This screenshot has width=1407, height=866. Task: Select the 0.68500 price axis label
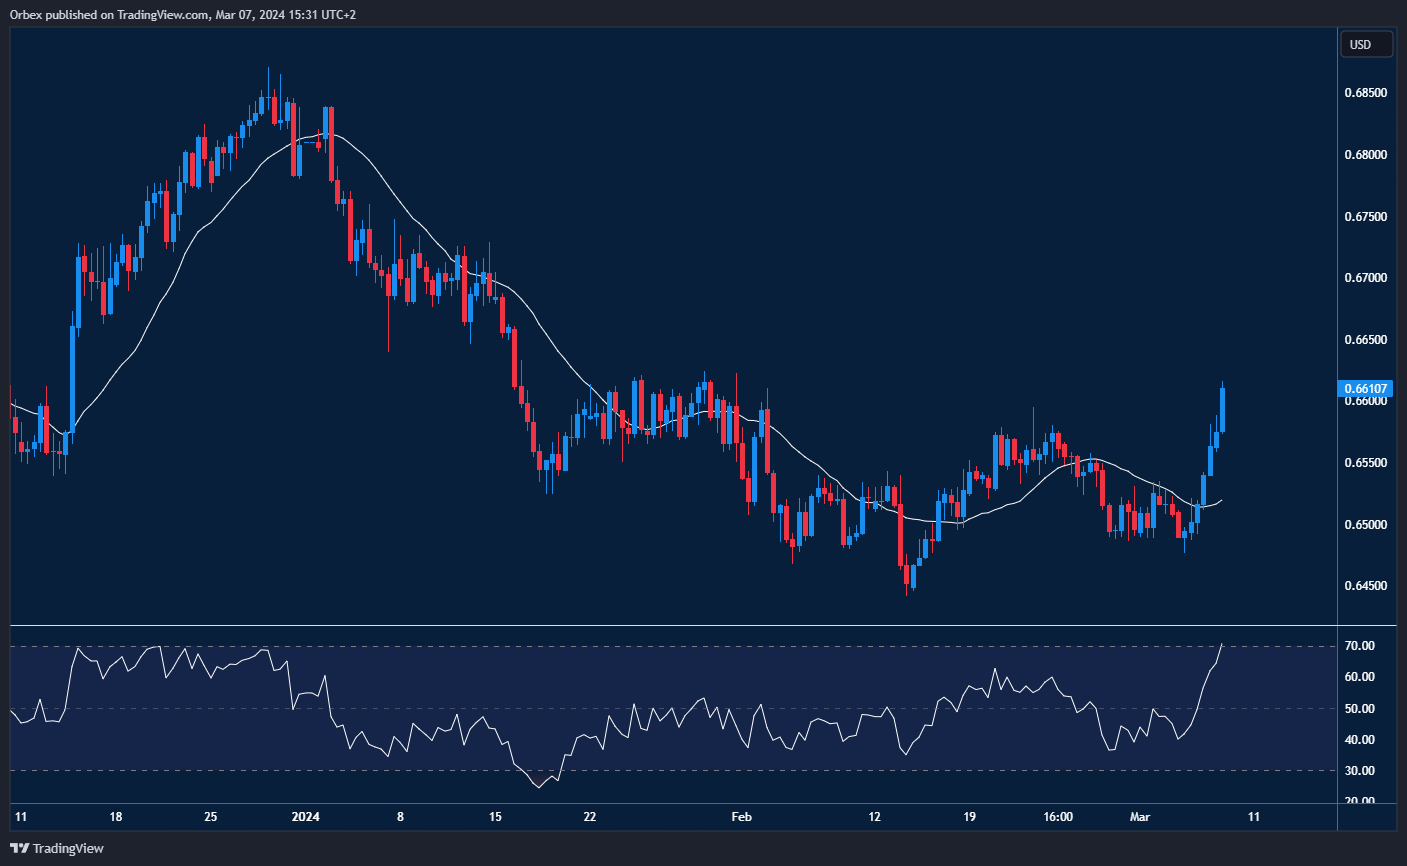(x=1365, y=93)
